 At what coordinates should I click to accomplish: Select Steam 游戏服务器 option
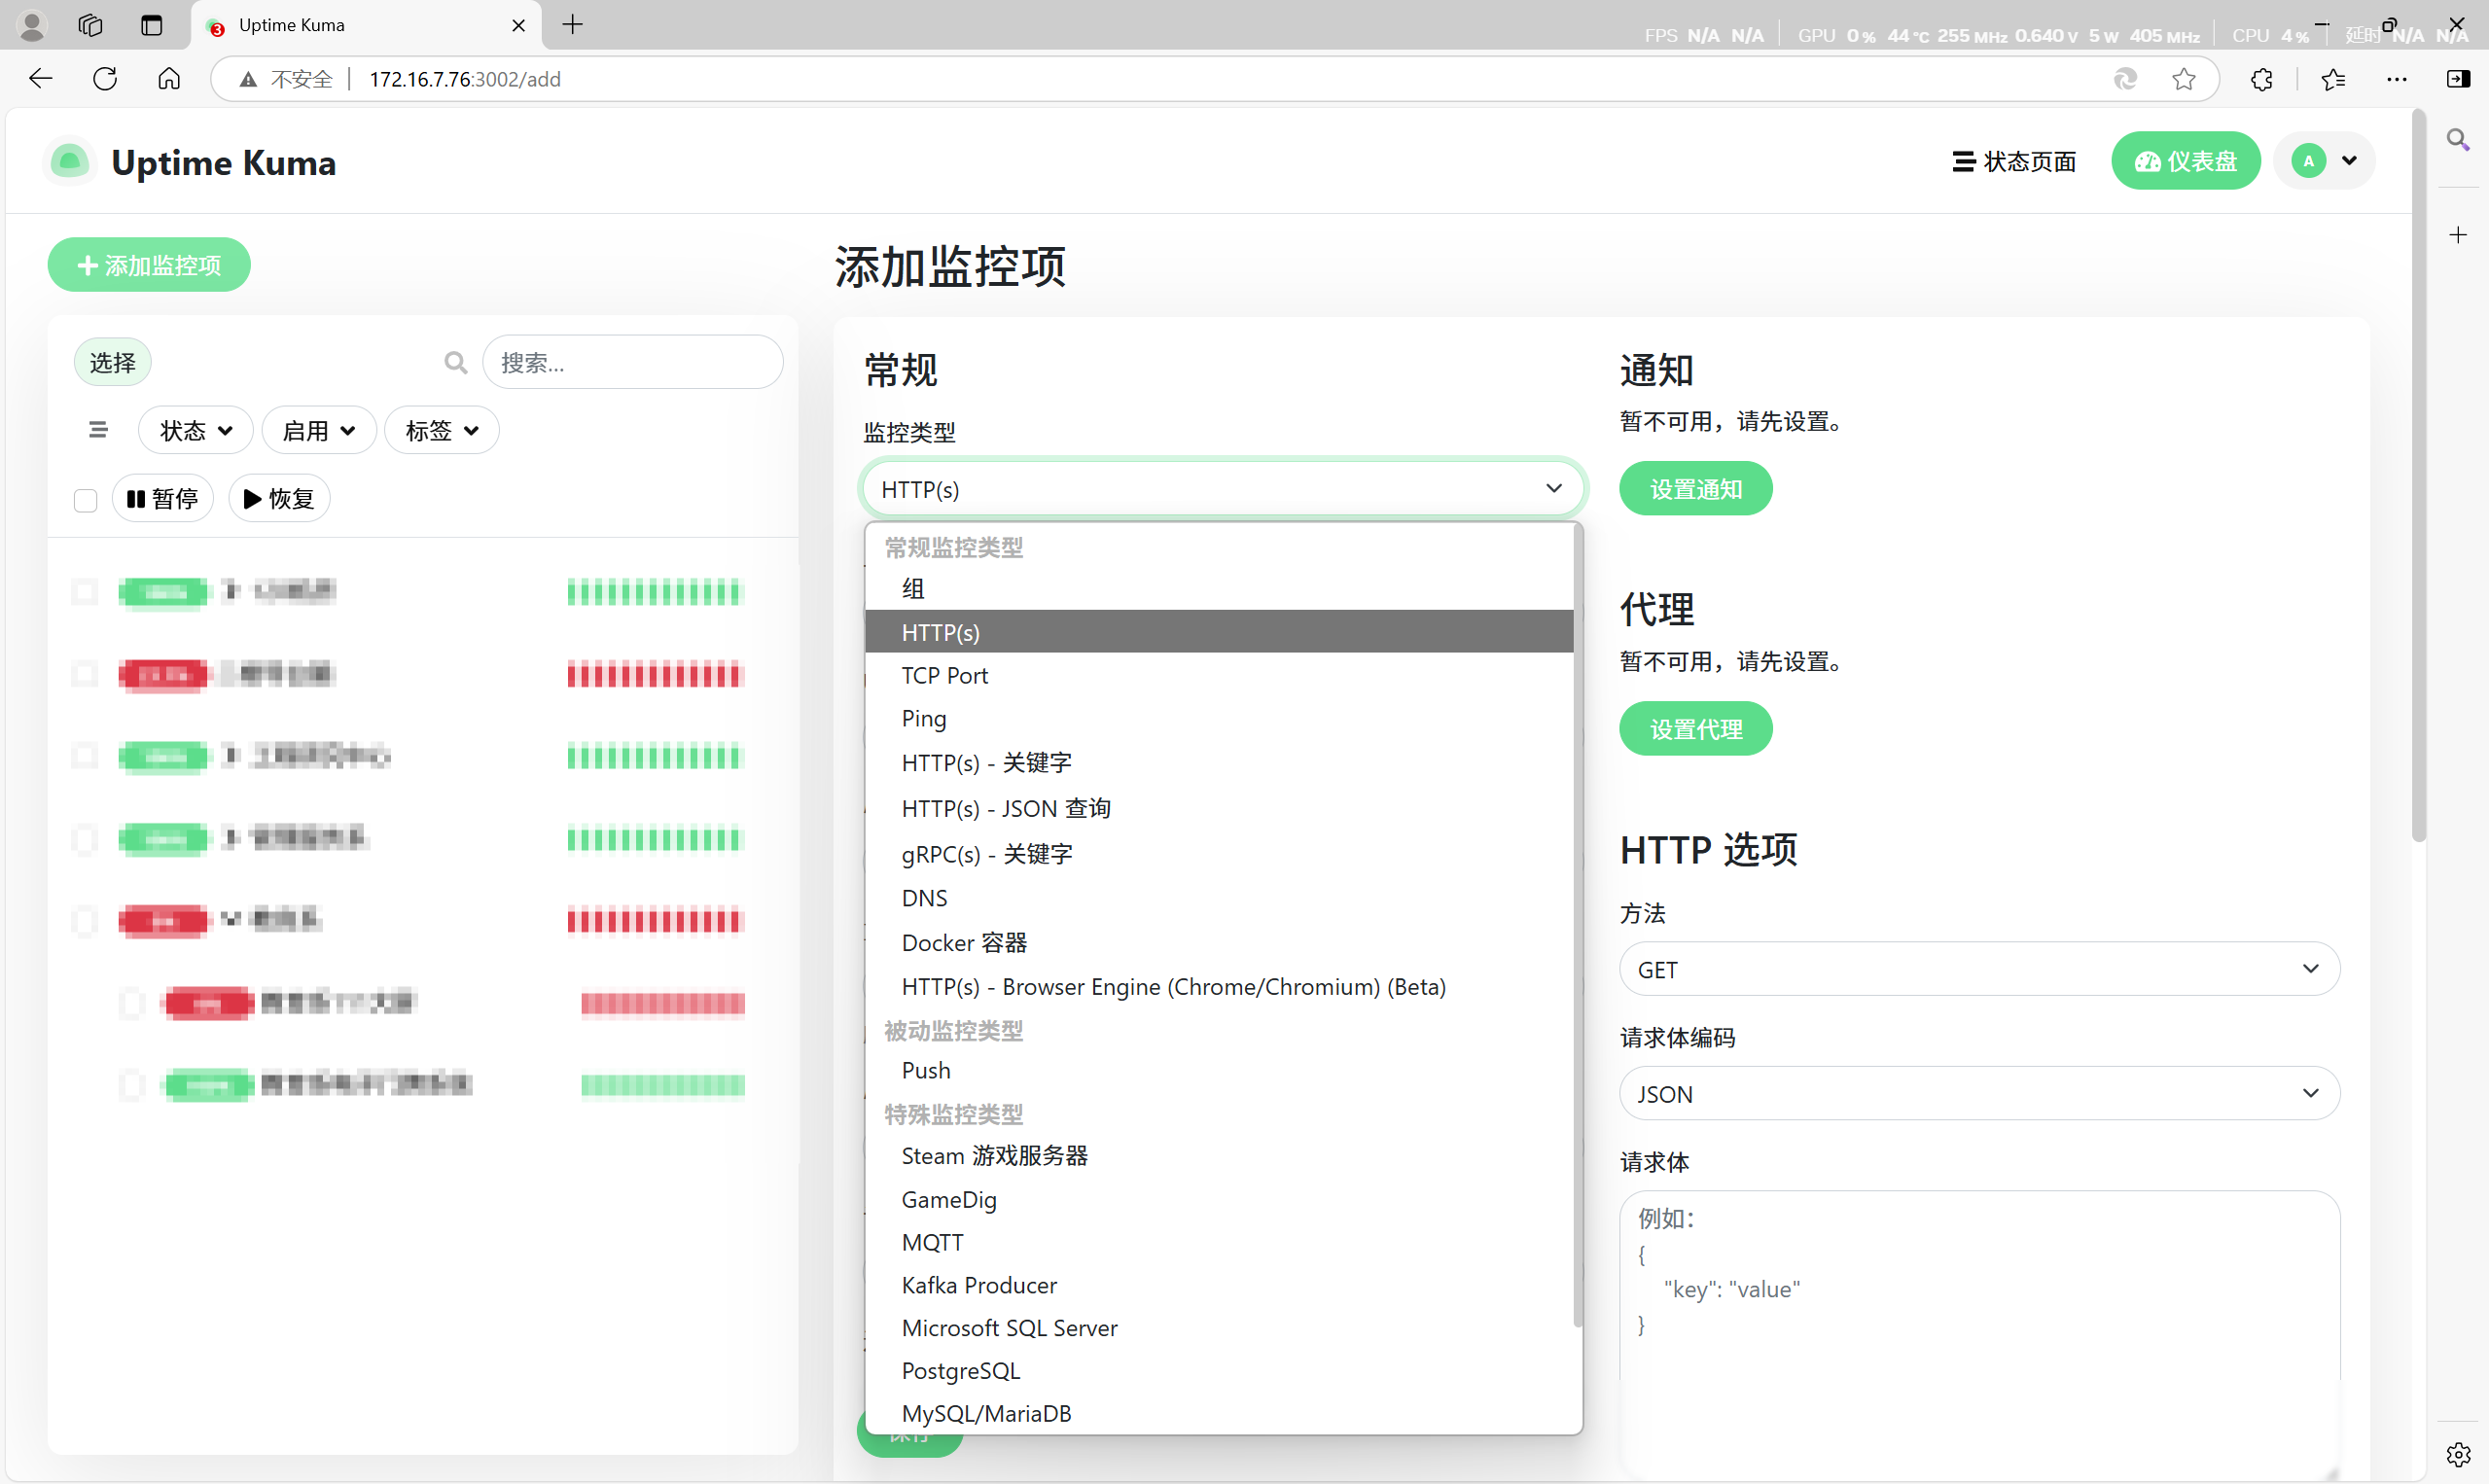1219,1156
